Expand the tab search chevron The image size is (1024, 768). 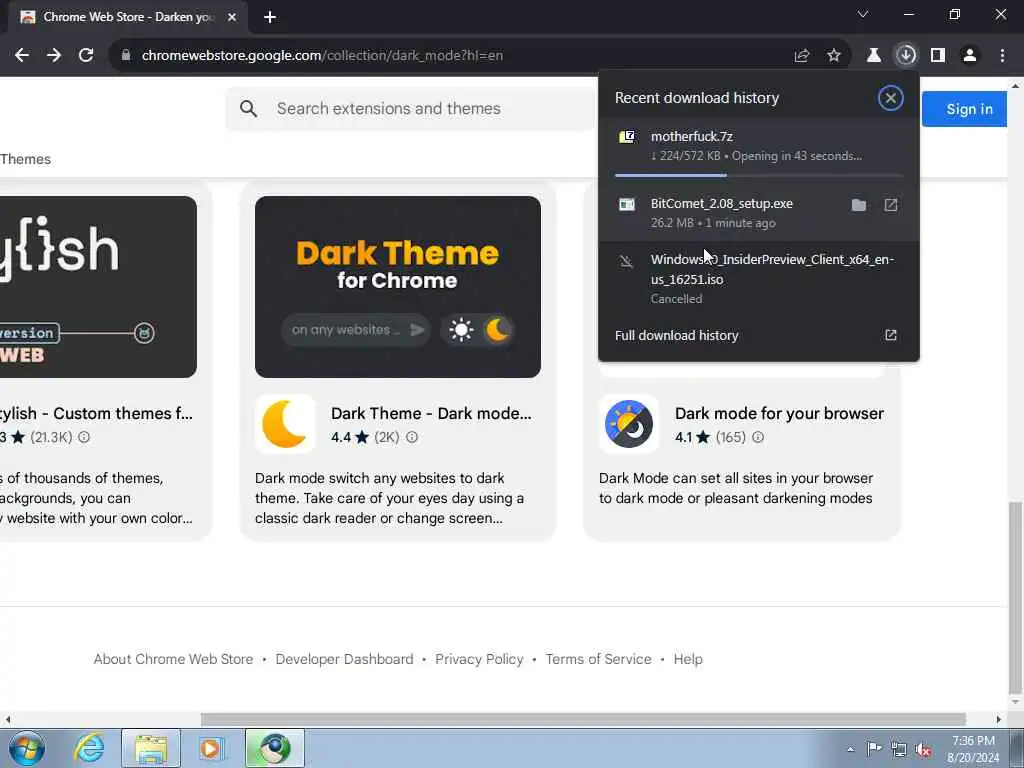tap(863, 14)
